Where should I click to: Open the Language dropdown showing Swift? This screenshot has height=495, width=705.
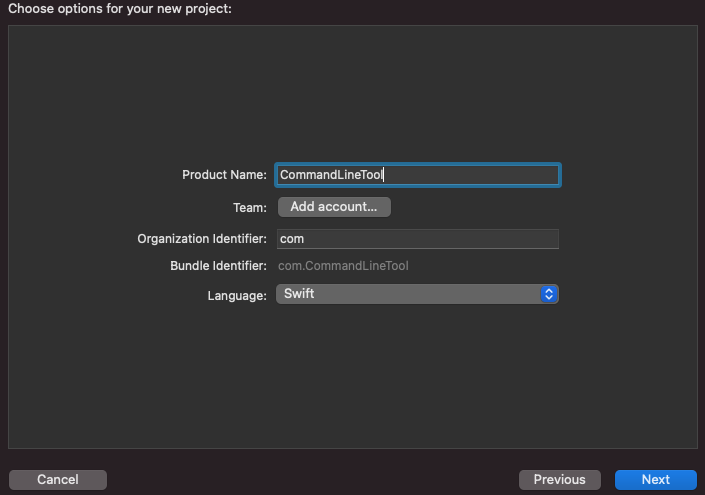(x=417, y=294)
